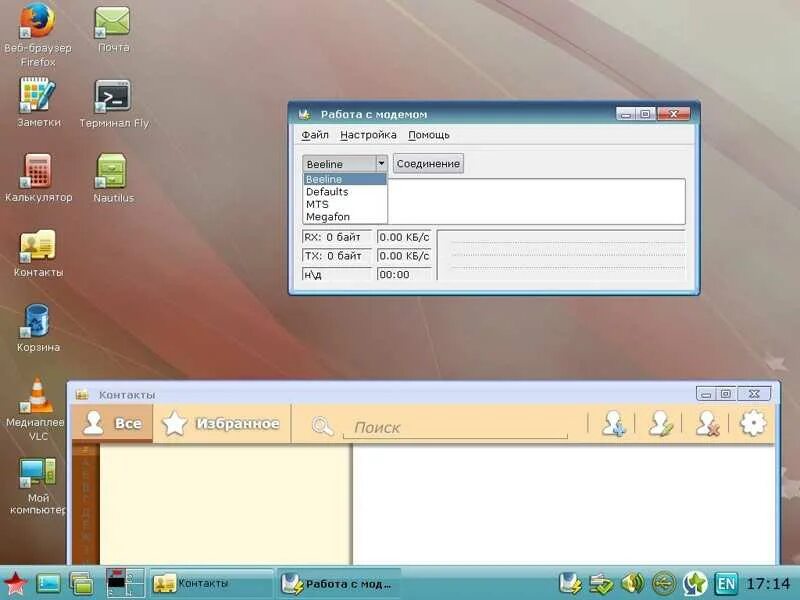Screen dimensions: 800x600
Task: Switch to the Все contacts tab
Action: tap(113, 423)
